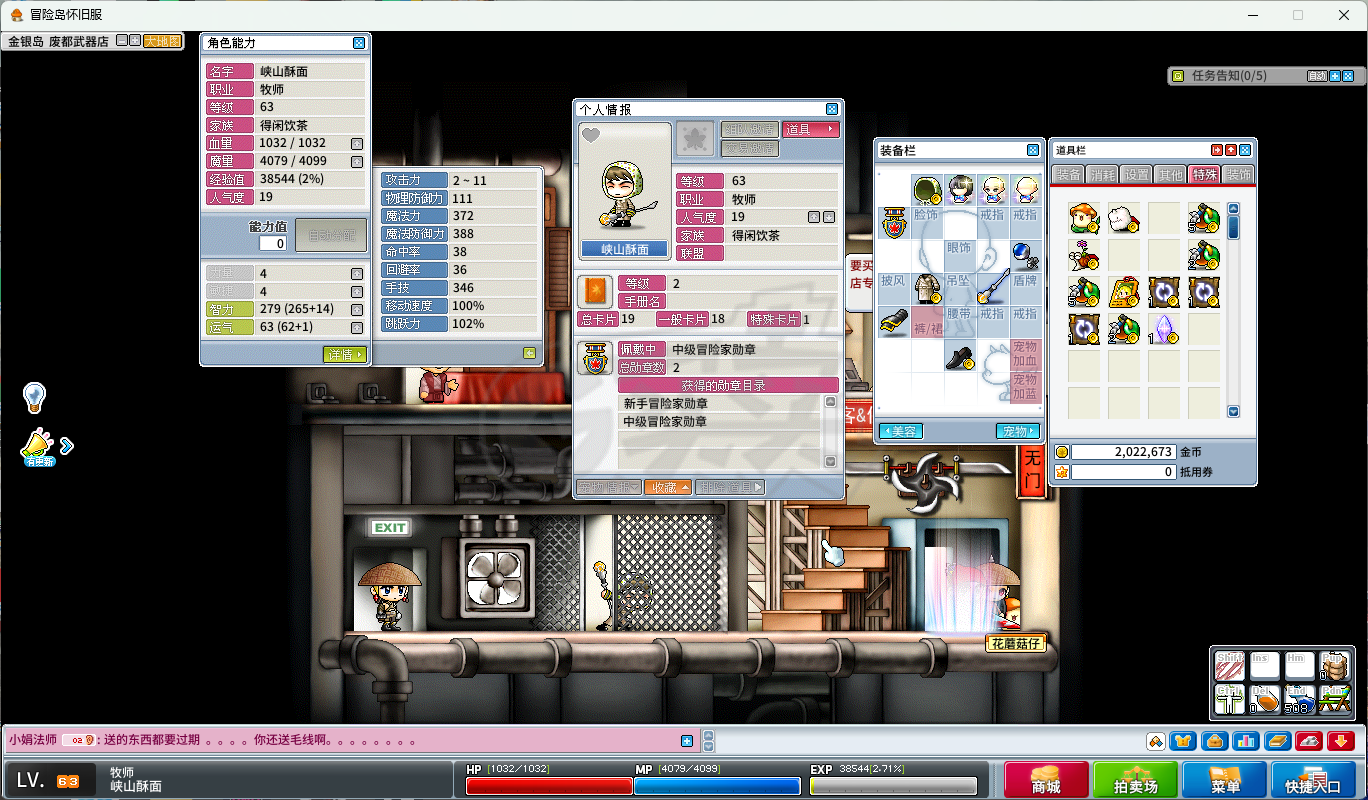Expand the 排除道具 section
The width and height of the screenshot is (1368, 800).
point(730,487)
